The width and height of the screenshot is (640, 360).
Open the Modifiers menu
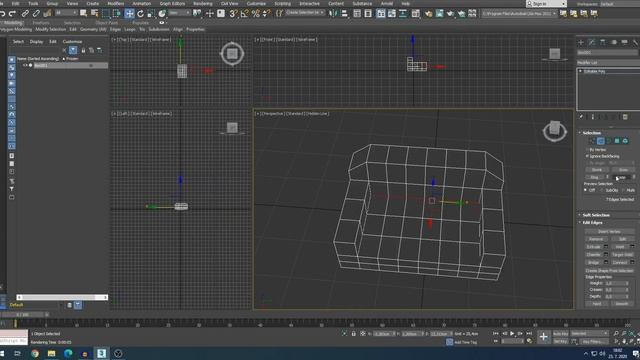point(116,3)
